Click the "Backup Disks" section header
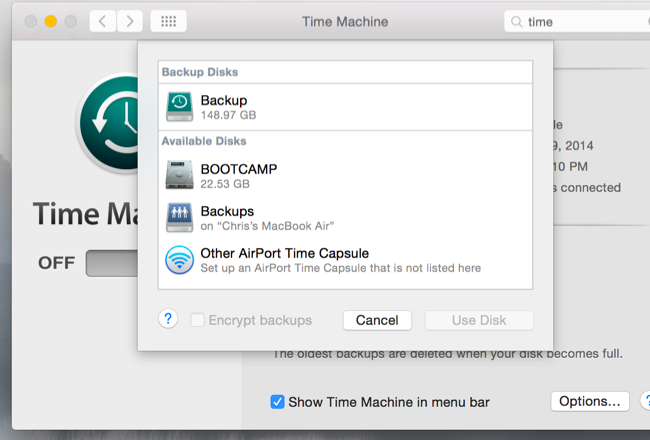Viewport: 650px width, 440px height. [200, 72]
